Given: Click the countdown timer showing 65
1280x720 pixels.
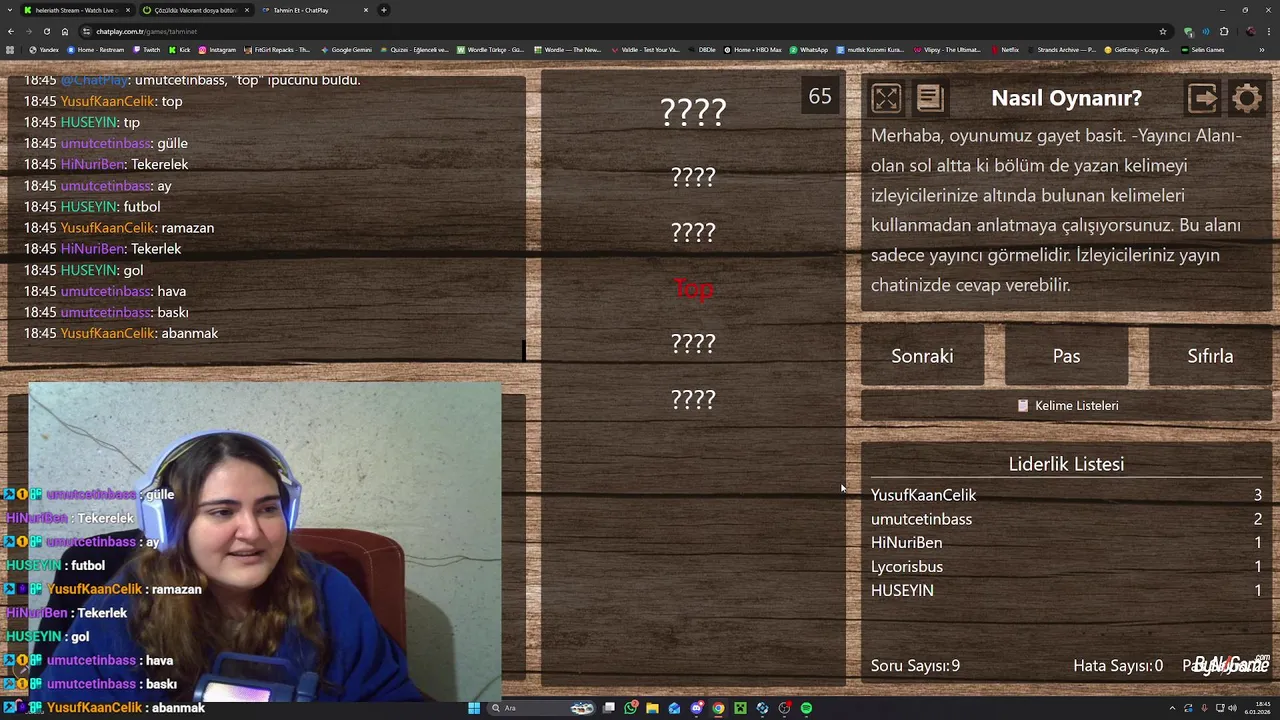Looking at the screenshot, I should [820, 97].
